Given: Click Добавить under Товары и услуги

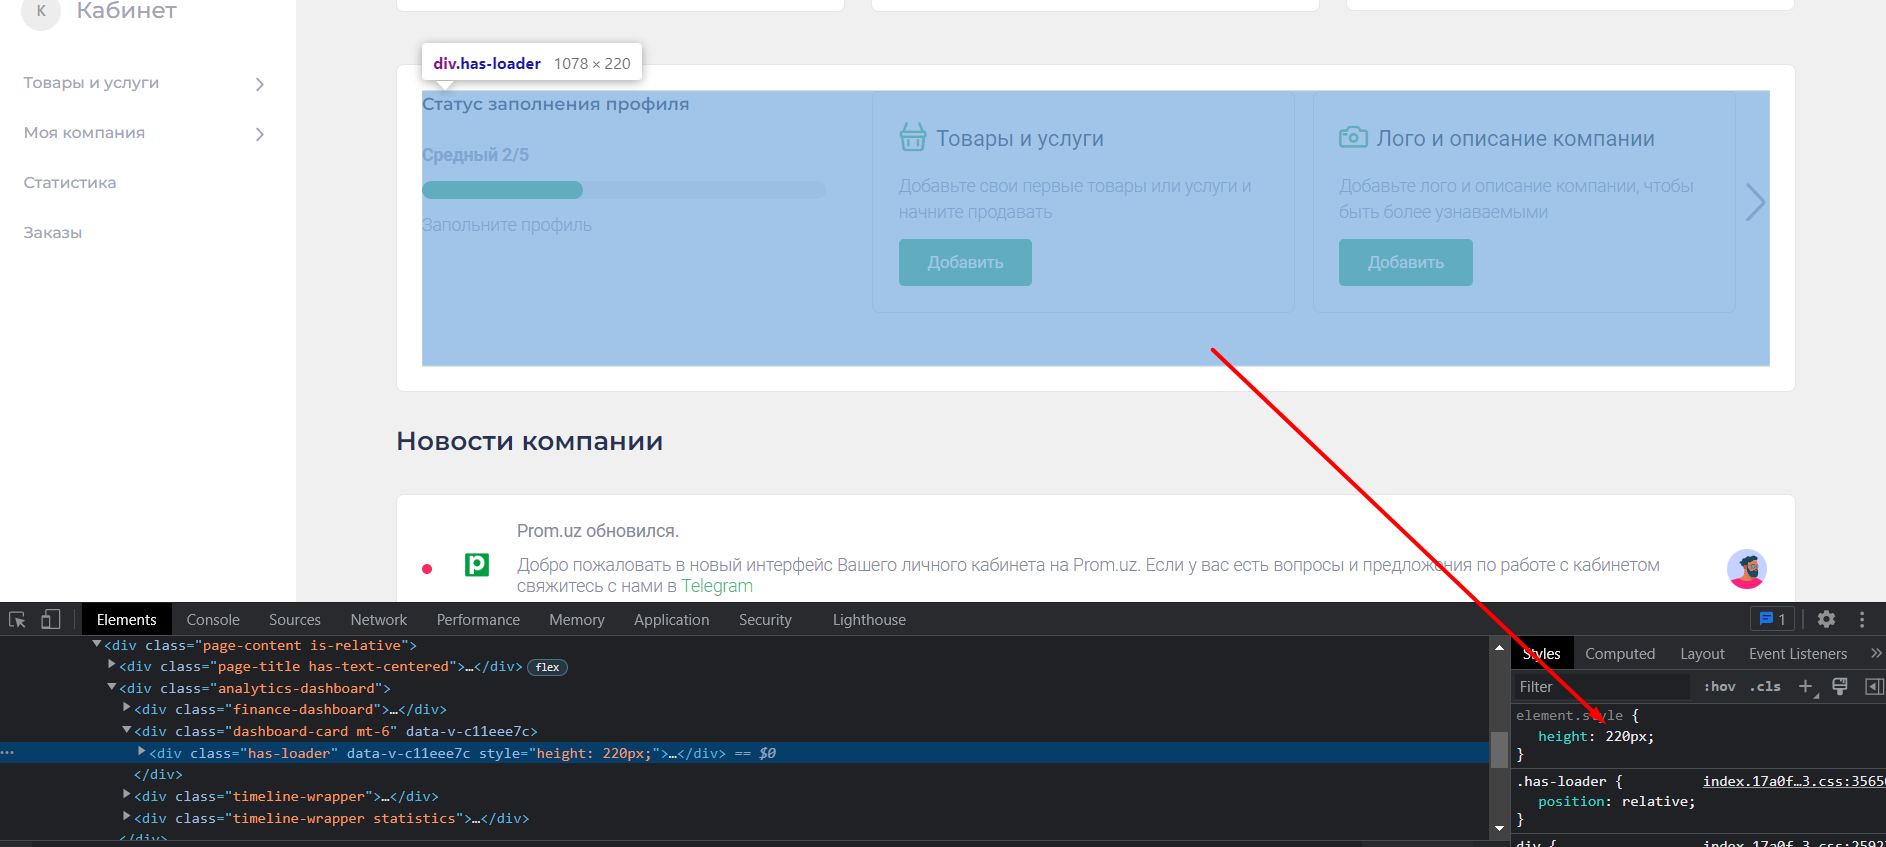Looking at the screenshot, I should pyautogui.click(x=965, y=262).
